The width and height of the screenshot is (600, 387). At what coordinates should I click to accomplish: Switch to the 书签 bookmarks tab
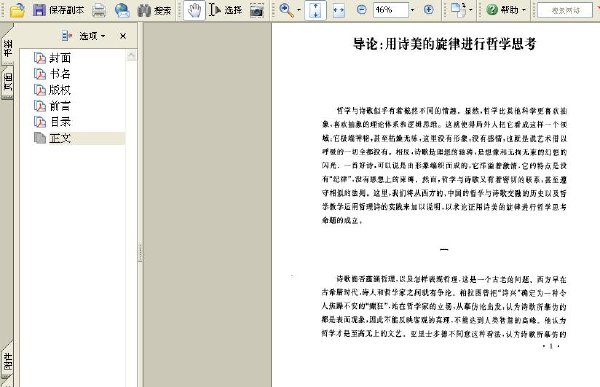[x=8, y=47]
